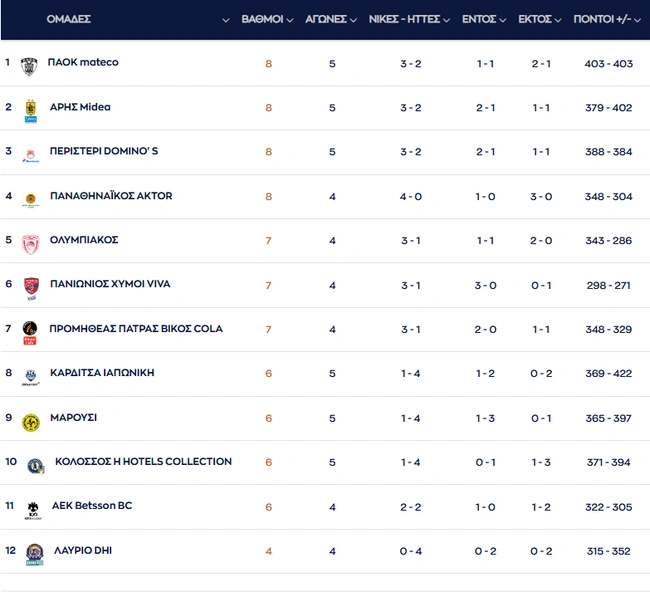Screen dimensions: 650x592
Task: Open the ΠΑΝΑΘΗΝΑΪΚΟΣ AKTOR team name link
Action: 110,196
